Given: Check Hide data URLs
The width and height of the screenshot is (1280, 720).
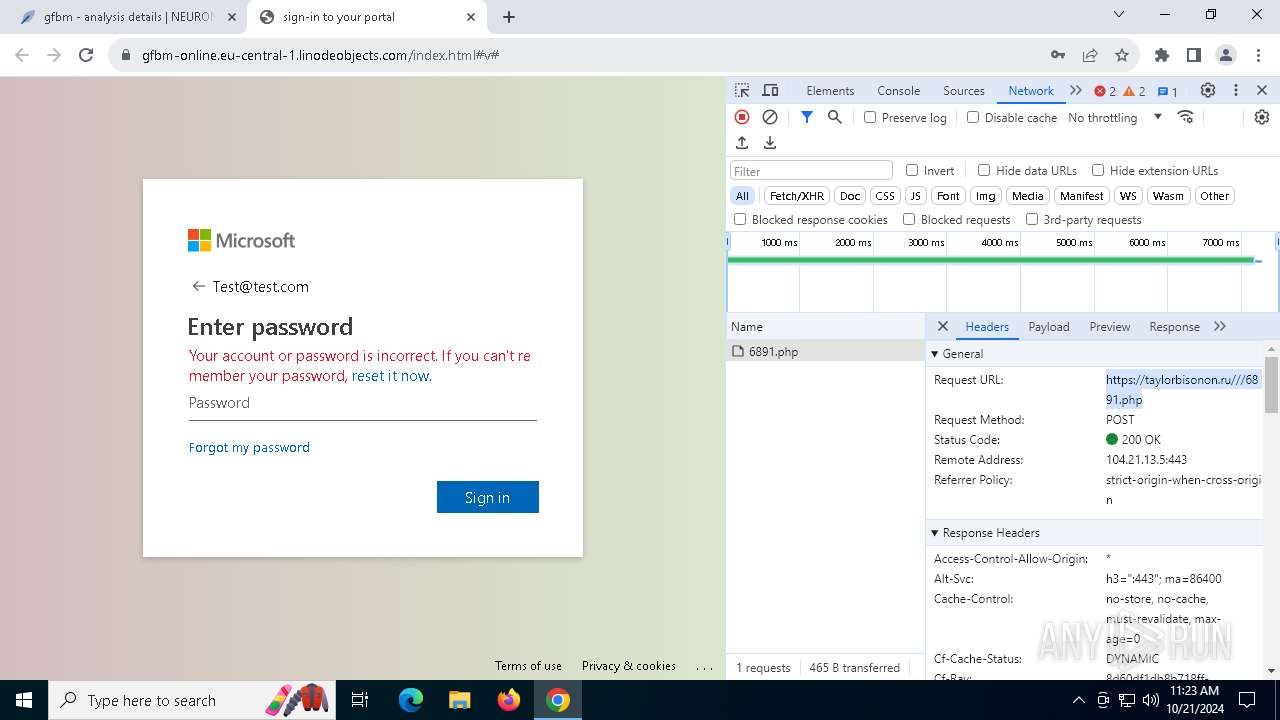Looking at the screenshot, I should coord(984,170).
